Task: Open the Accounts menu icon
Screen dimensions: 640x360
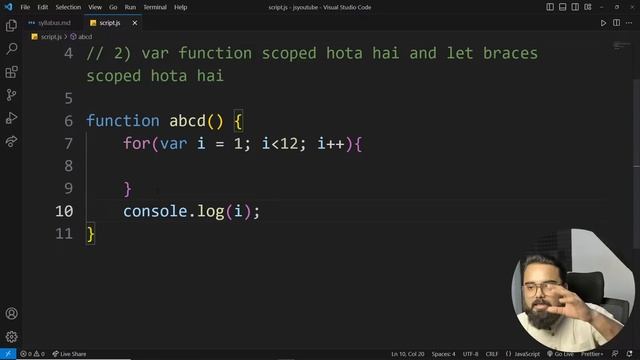Action: click(11, 313)
